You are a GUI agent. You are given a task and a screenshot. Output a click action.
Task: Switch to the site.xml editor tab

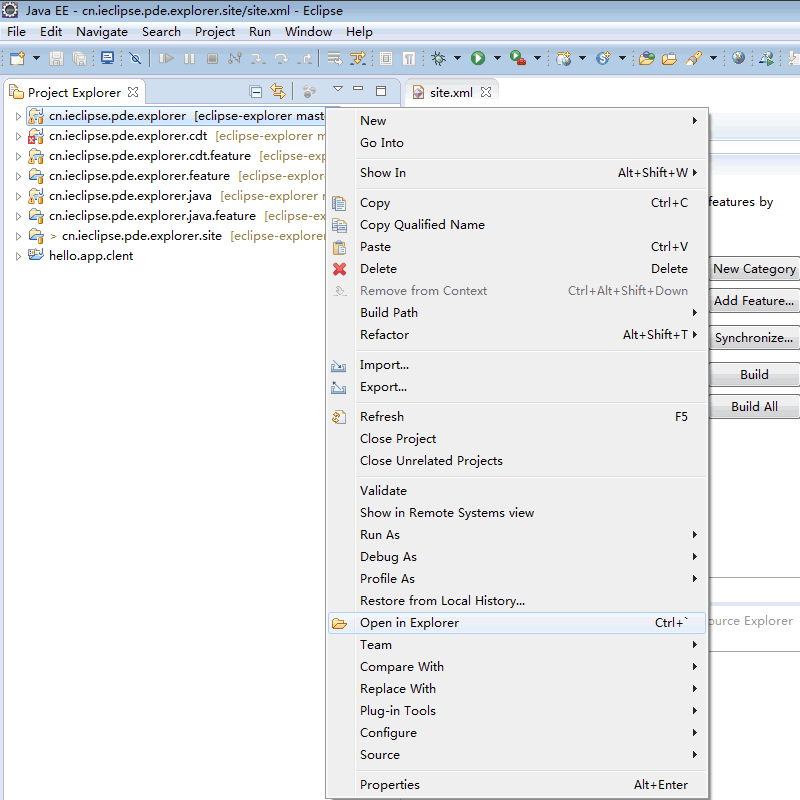click(451, 92)
